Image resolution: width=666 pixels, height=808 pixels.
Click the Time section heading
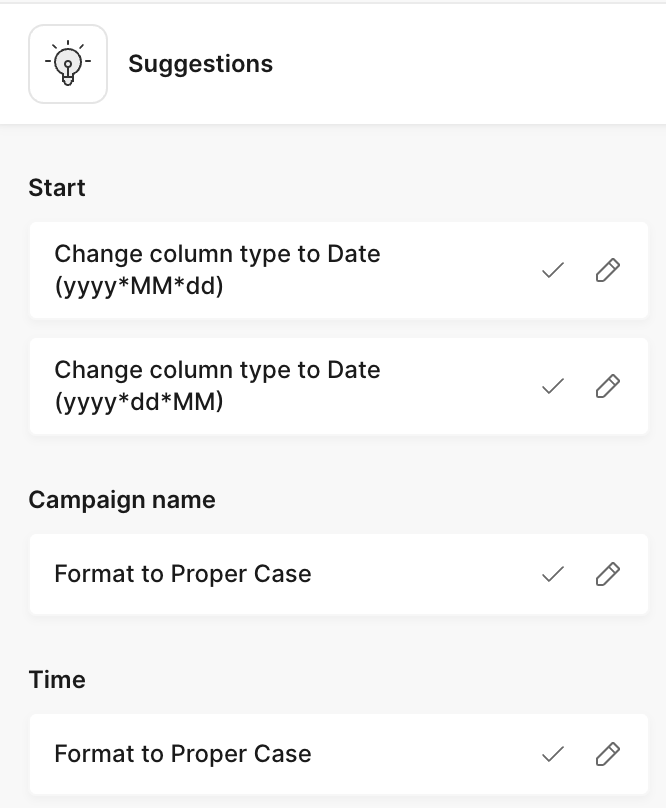click(57, 680)
